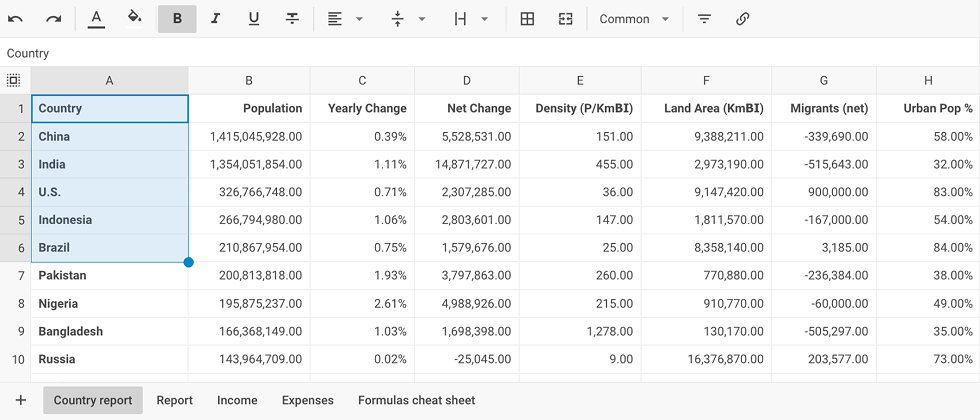Click the formula bar showing Country

coord(490,53)
